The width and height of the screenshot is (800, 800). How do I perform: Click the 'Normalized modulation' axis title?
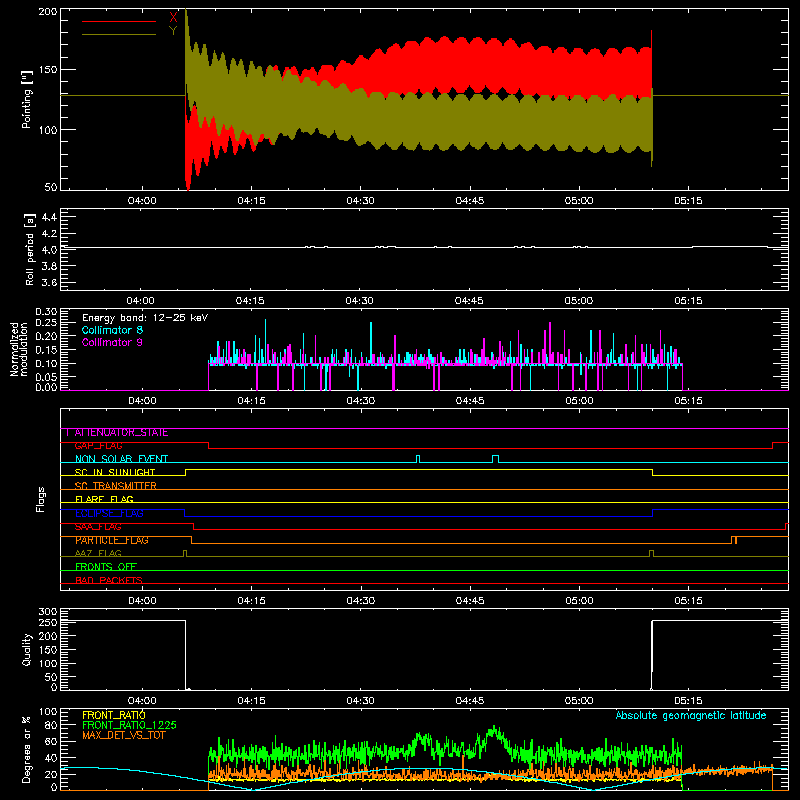19,349
